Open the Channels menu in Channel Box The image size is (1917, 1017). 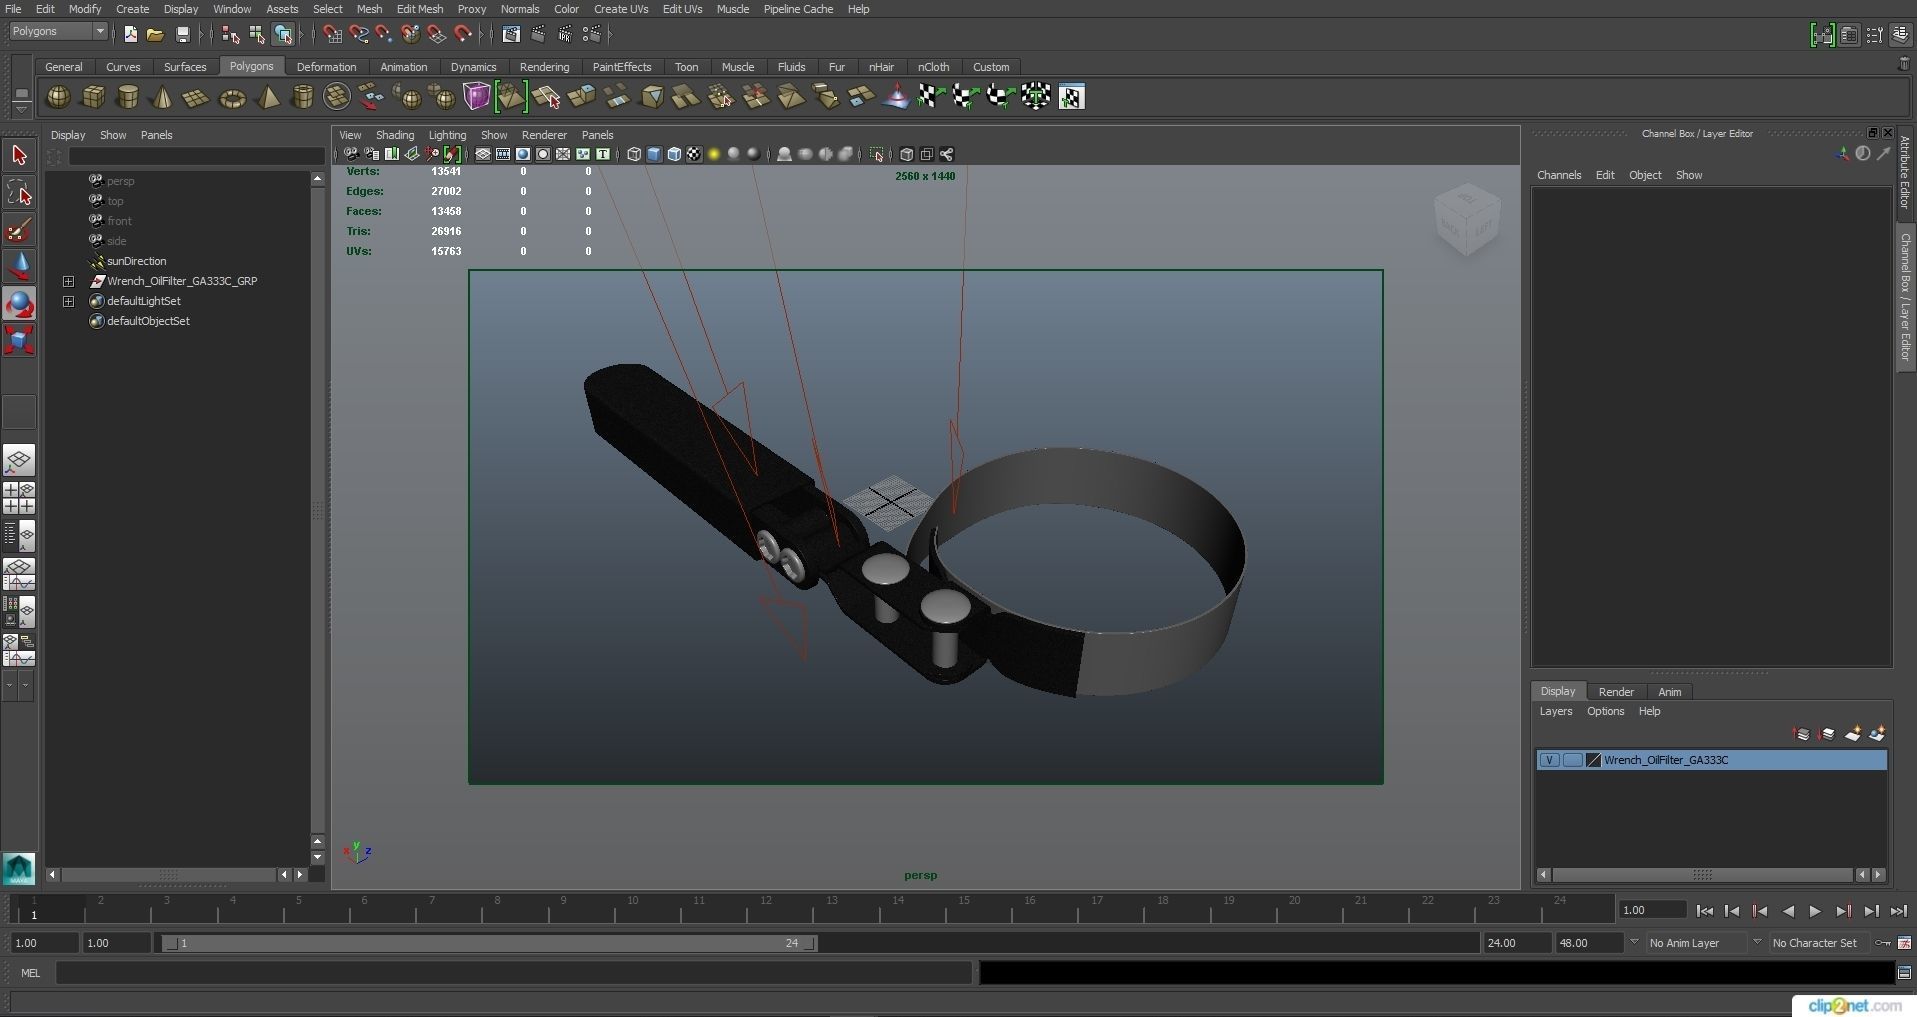point(1559,175)
